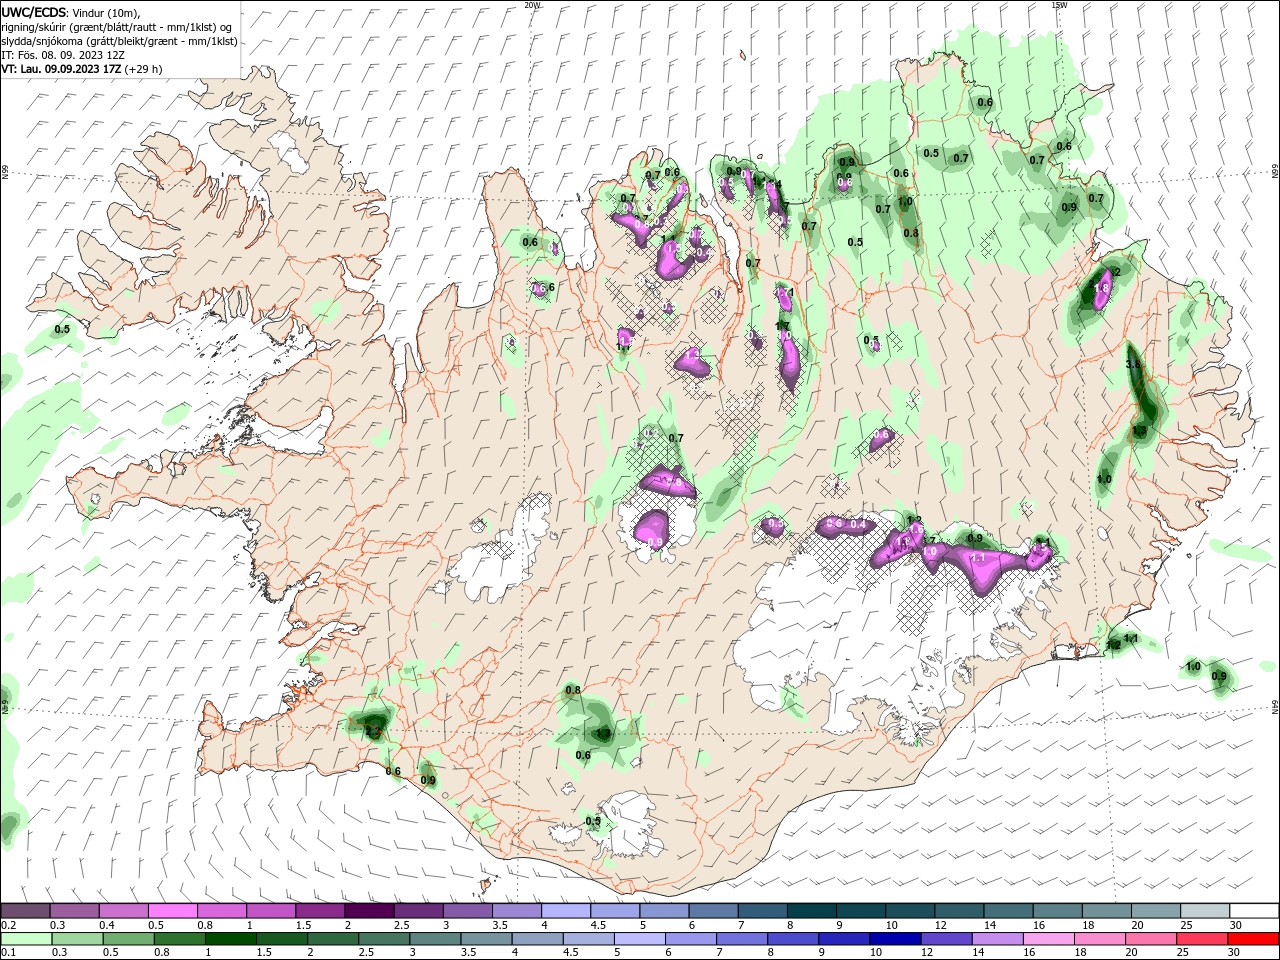Click the dark purple 2 snow-scale swatch
This screenshot has height=960, width=1280.
coord(369,911)
